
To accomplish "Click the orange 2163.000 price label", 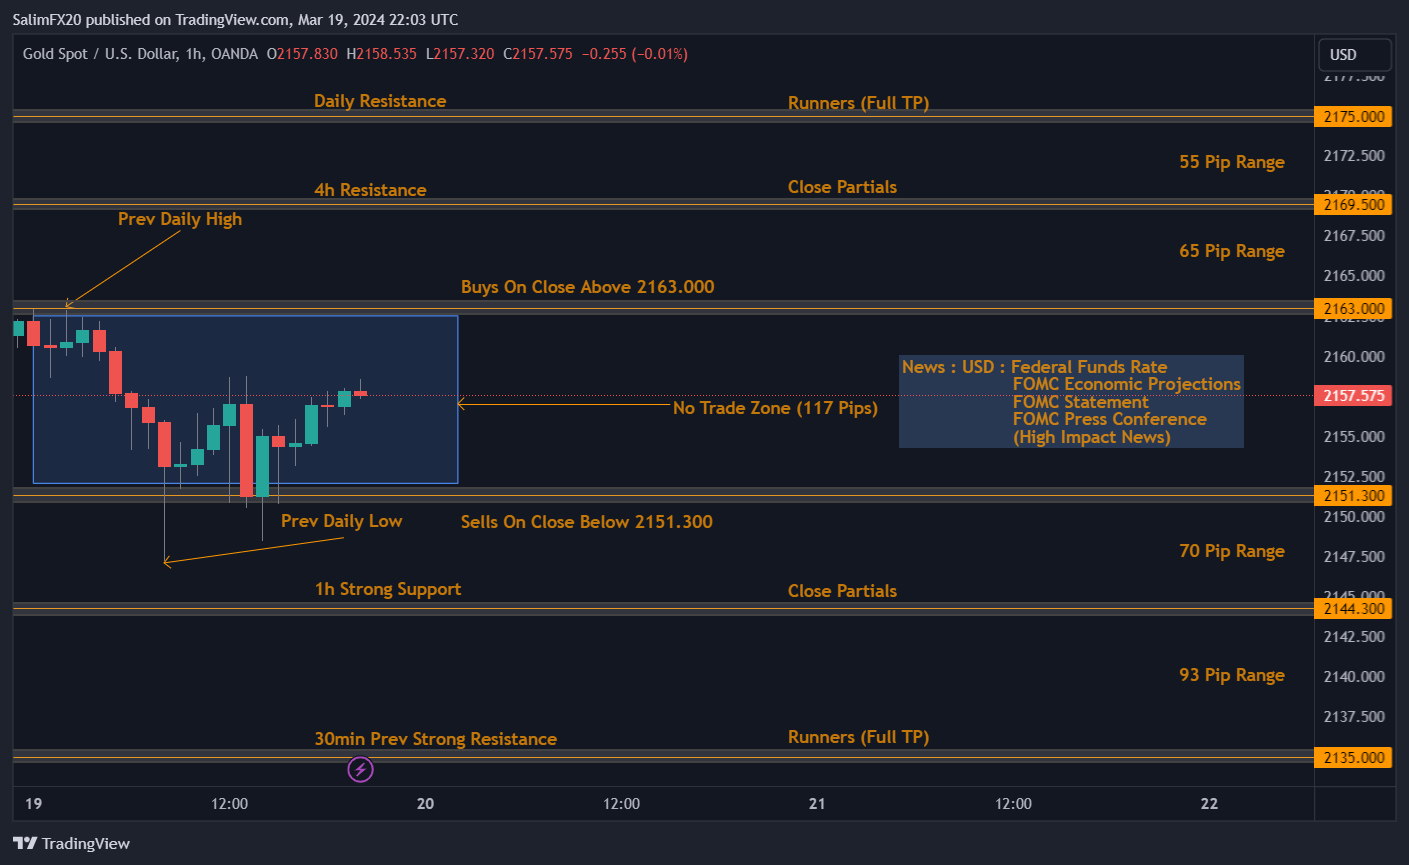I will [x=1352, y=309].
